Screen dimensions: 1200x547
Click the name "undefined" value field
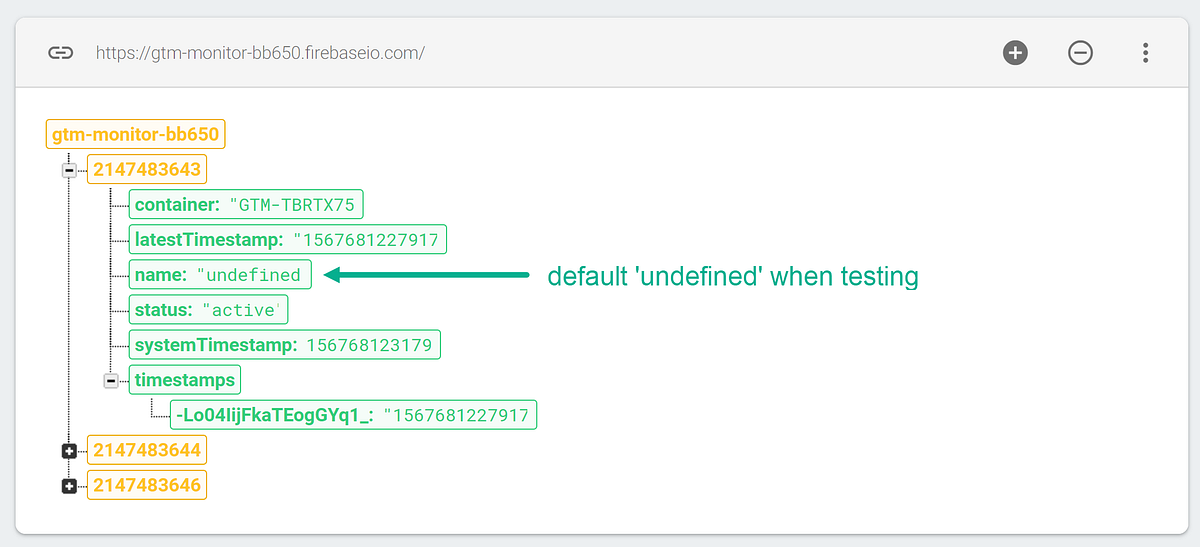(221, 274)
